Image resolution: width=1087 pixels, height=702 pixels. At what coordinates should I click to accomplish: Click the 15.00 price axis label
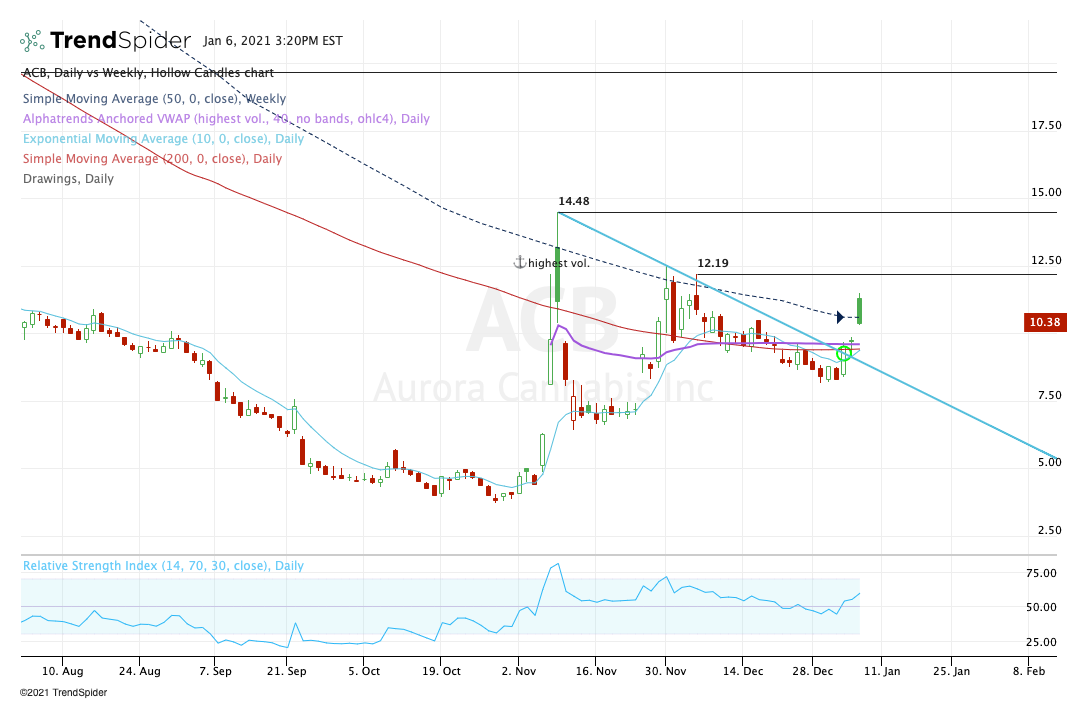point(1046,193)
